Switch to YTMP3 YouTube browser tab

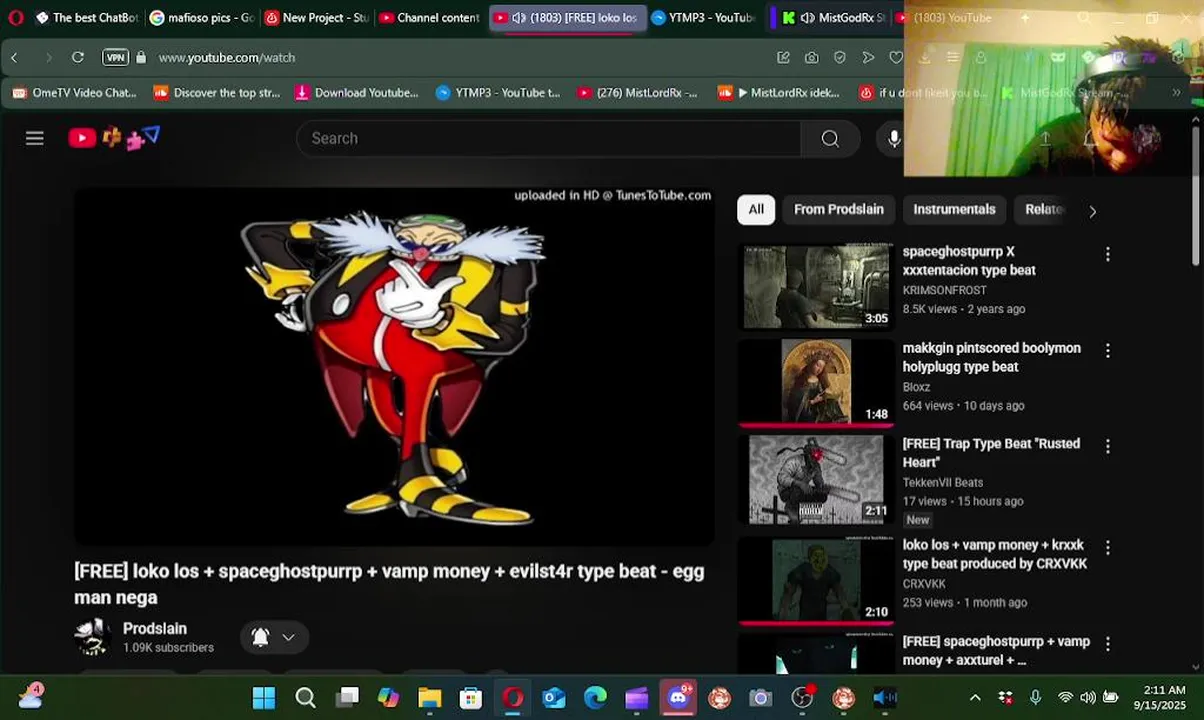click(x=704, y=18)
